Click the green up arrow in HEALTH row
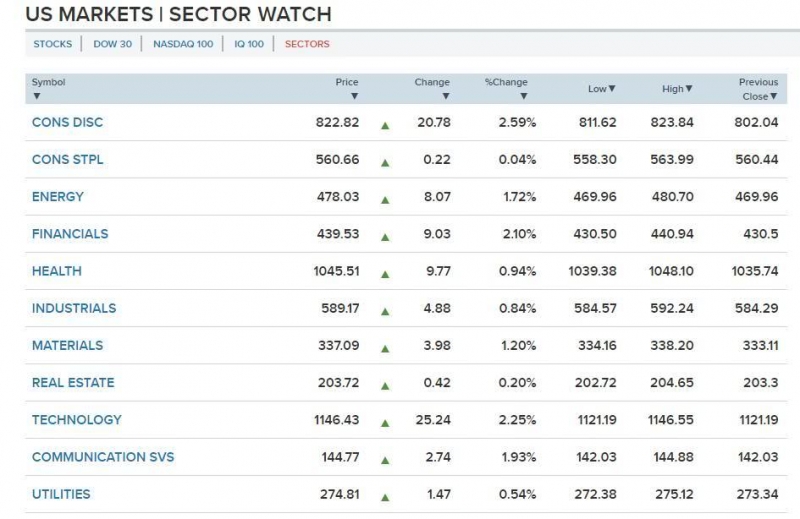Viewport: 800px width, 519px height. click(384, 272)
